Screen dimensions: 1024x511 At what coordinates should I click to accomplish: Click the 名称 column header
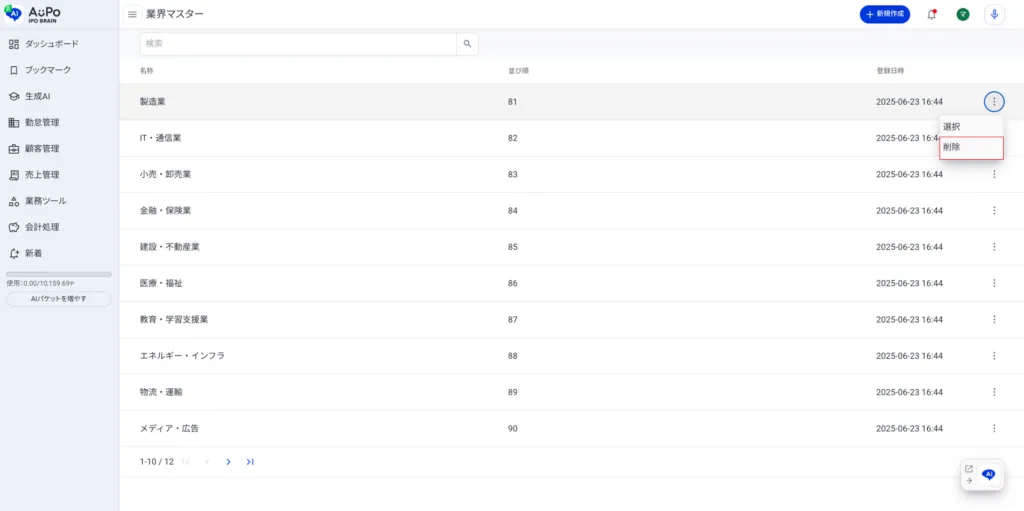click(x=146, y=70)
